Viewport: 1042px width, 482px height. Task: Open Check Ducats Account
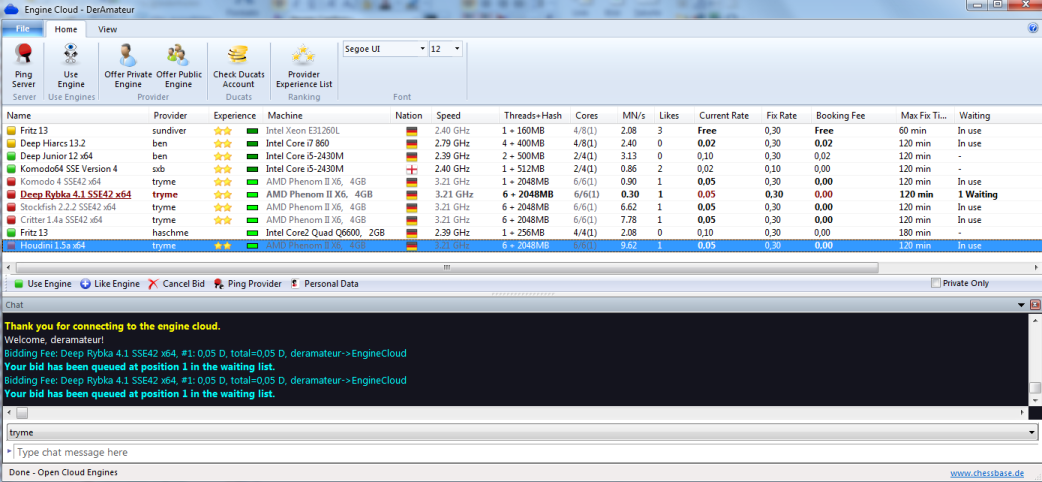239,66
